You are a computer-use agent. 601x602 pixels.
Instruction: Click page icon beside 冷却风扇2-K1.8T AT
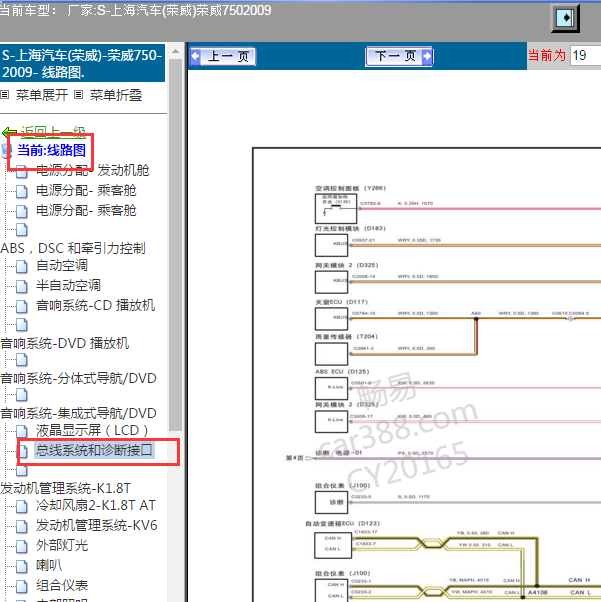22,506
